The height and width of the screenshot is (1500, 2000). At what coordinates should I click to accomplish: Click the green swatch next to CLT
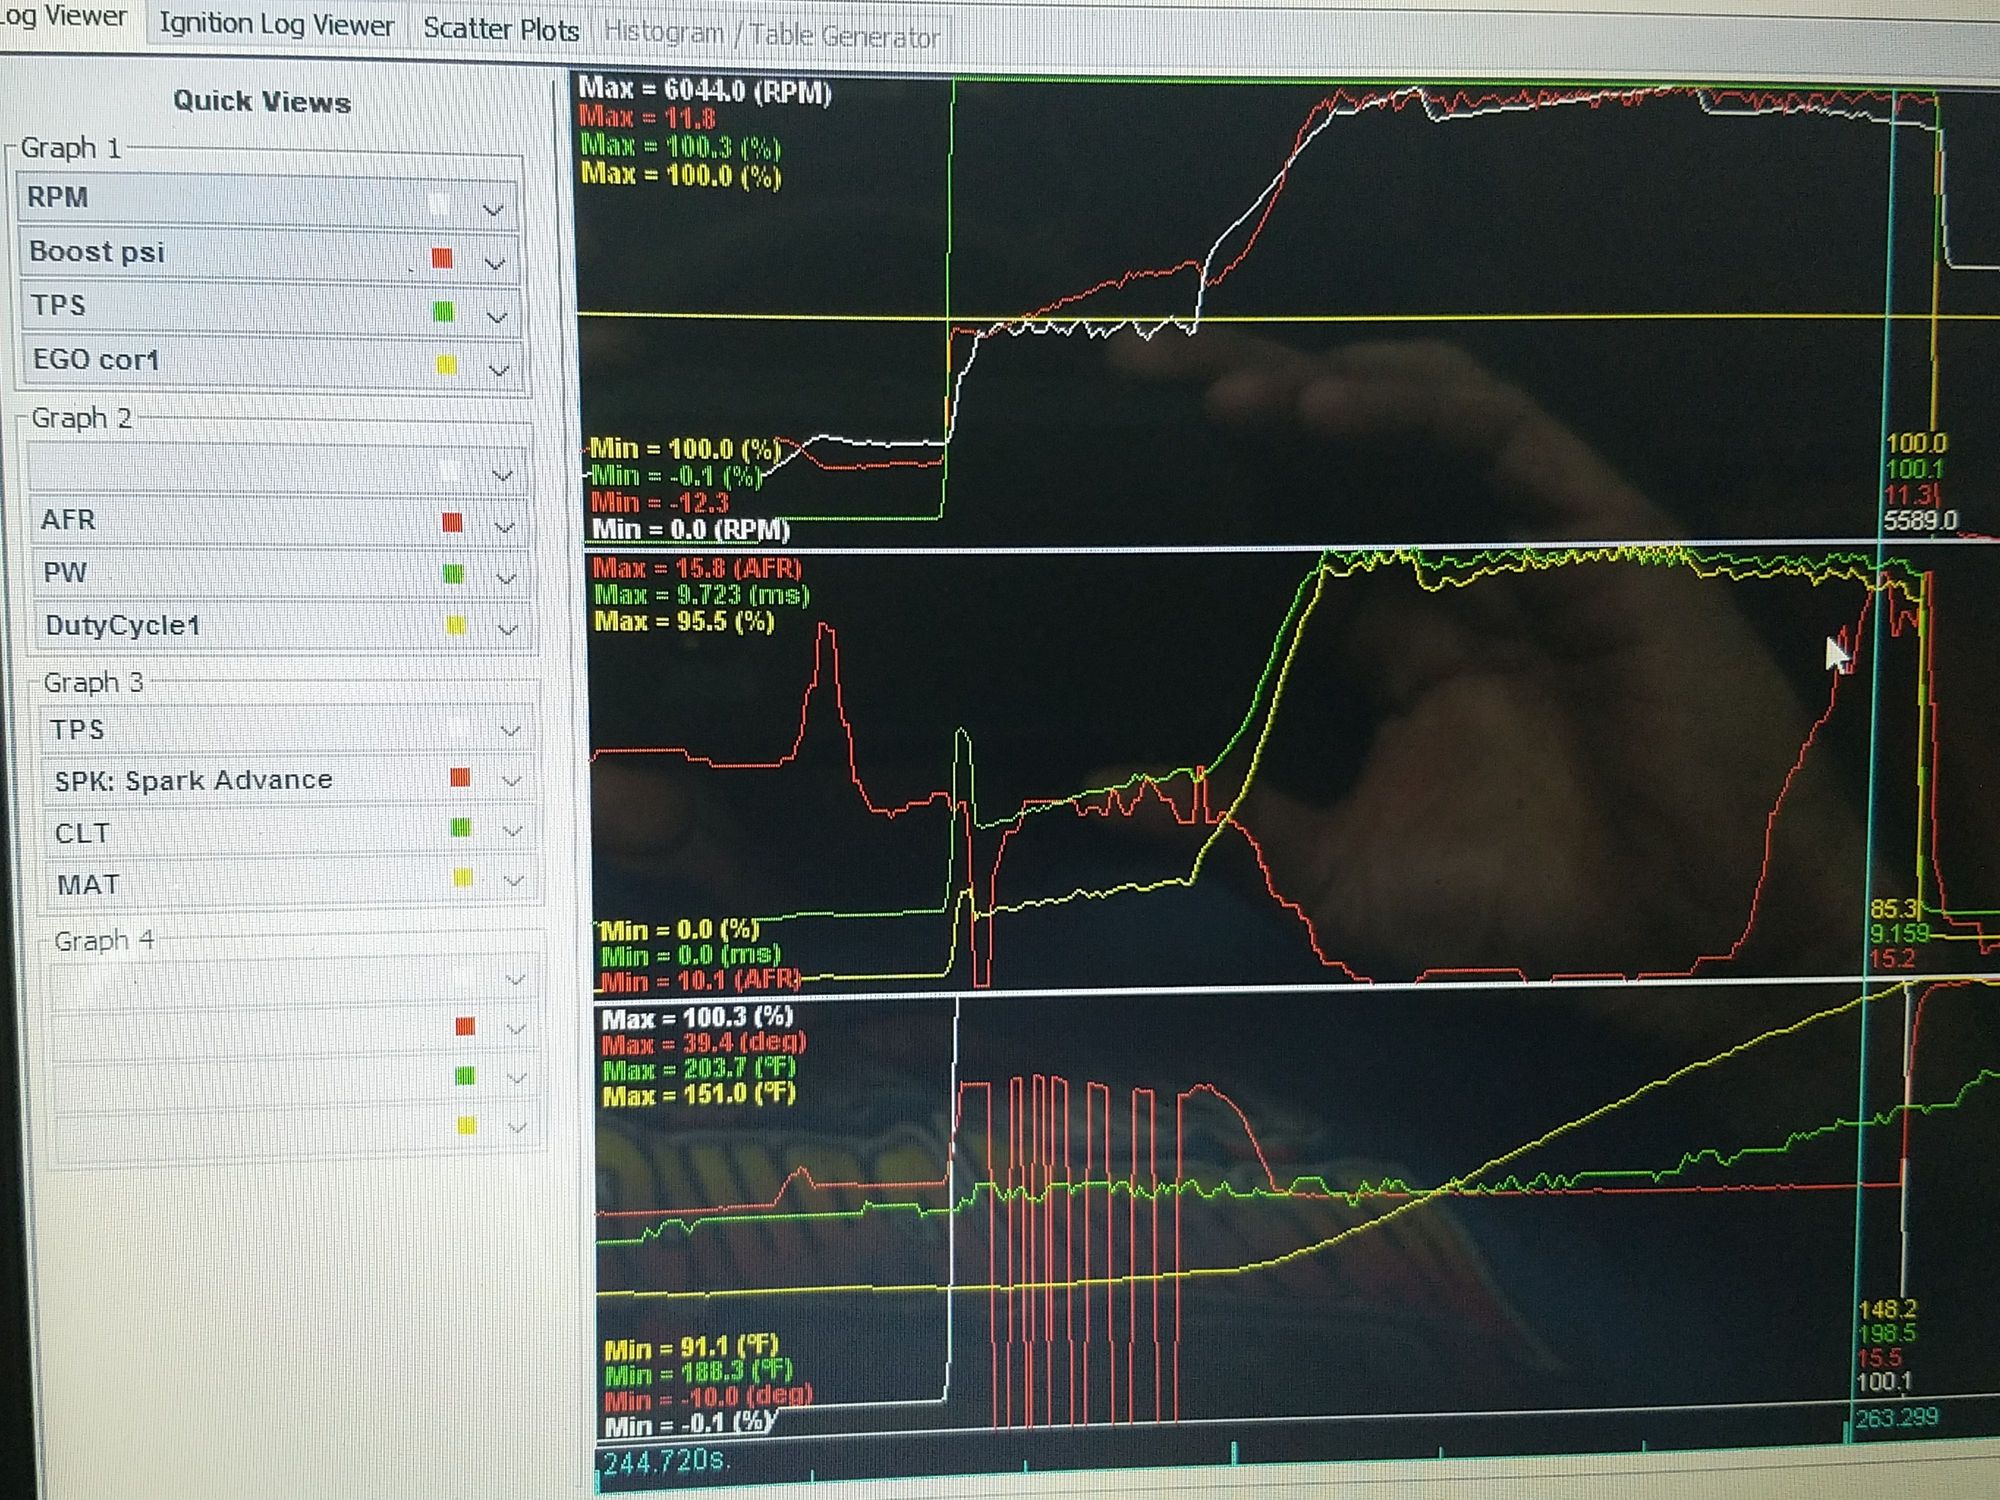click(461, 828)
